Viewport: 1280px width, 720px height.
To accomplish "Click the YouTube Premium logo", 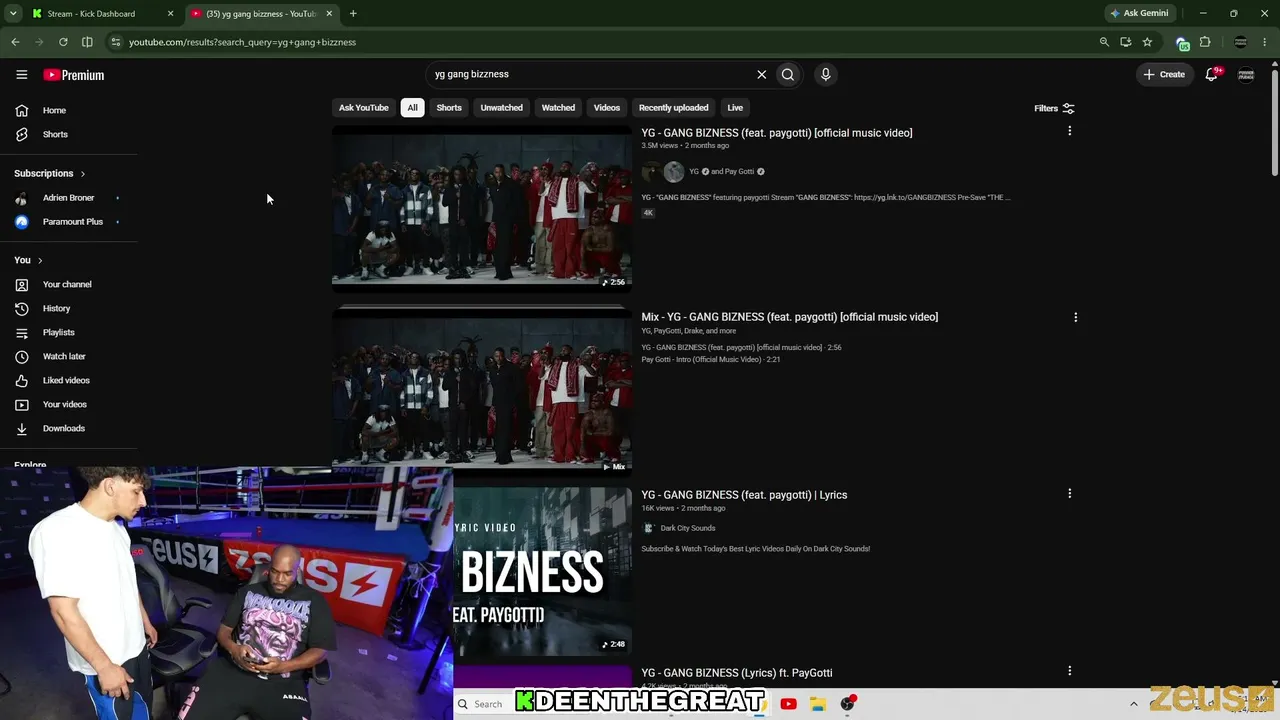I will click(x=73, y=75).
